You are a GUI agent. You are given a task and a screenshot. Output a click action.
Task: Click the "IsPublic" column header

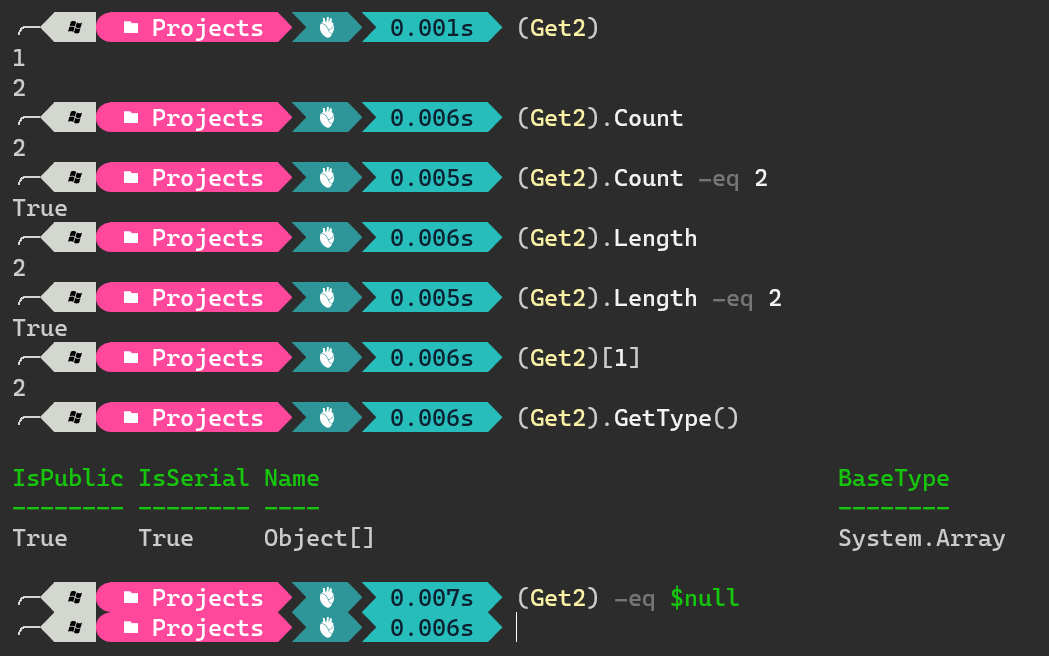pyautogui.click(x=68, y=478)
